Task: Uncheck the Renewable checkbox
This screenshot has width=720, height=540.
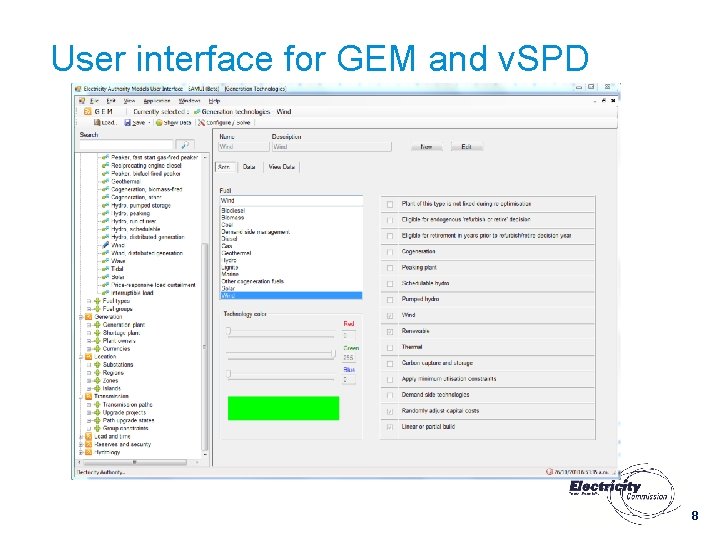Action: pyautogui.click(x=390, y=332)
